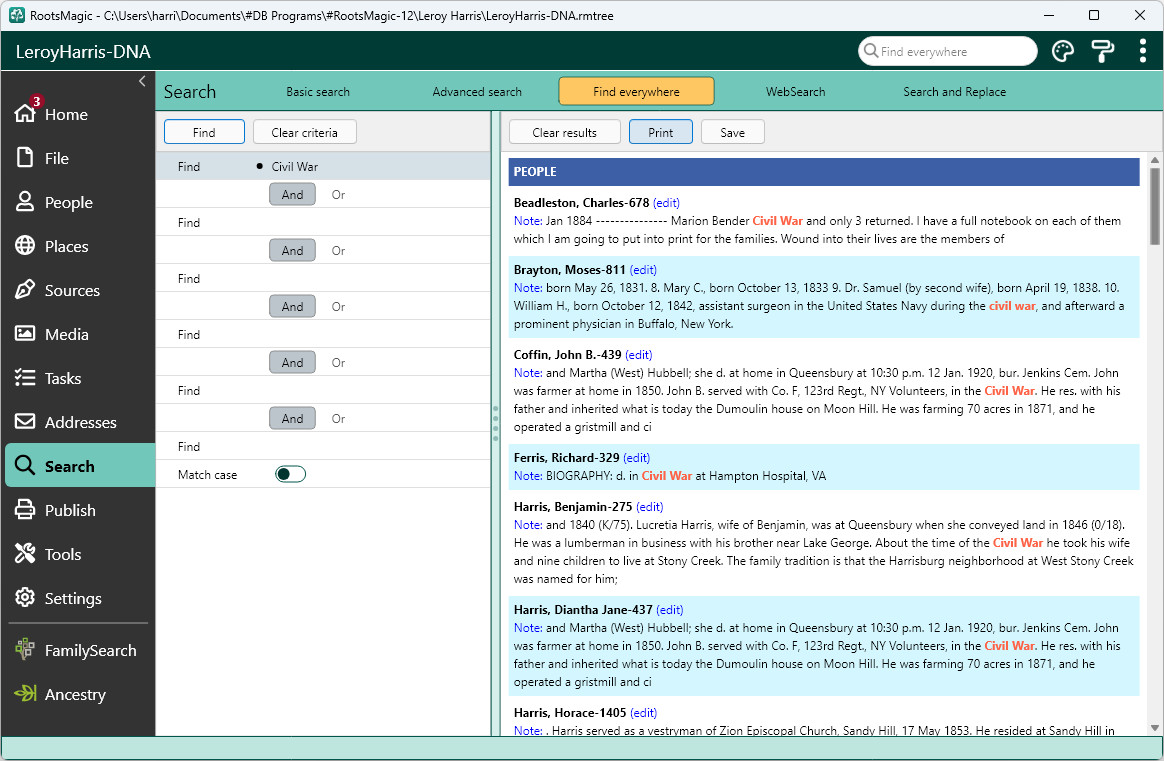
Task: Edit Beadleston, Charles-678 via edit link
Action: pos(666,203)
